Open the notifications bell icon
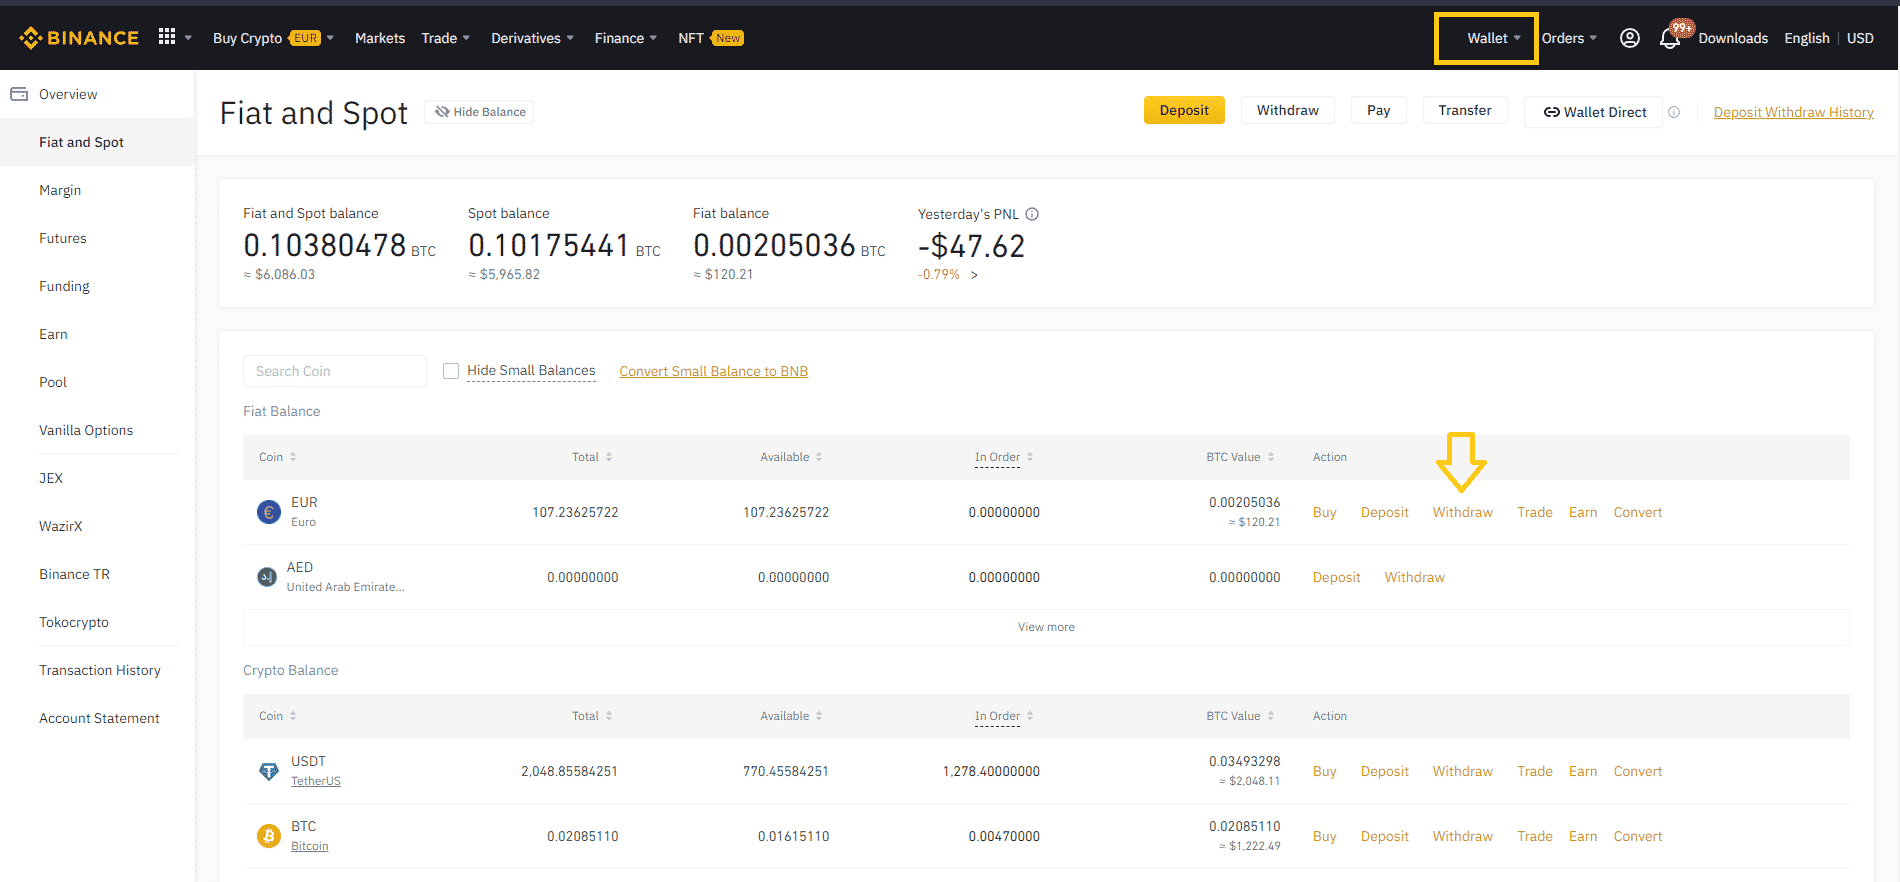The height and width of the screenshot is (882, 1900). point(1669,39)
